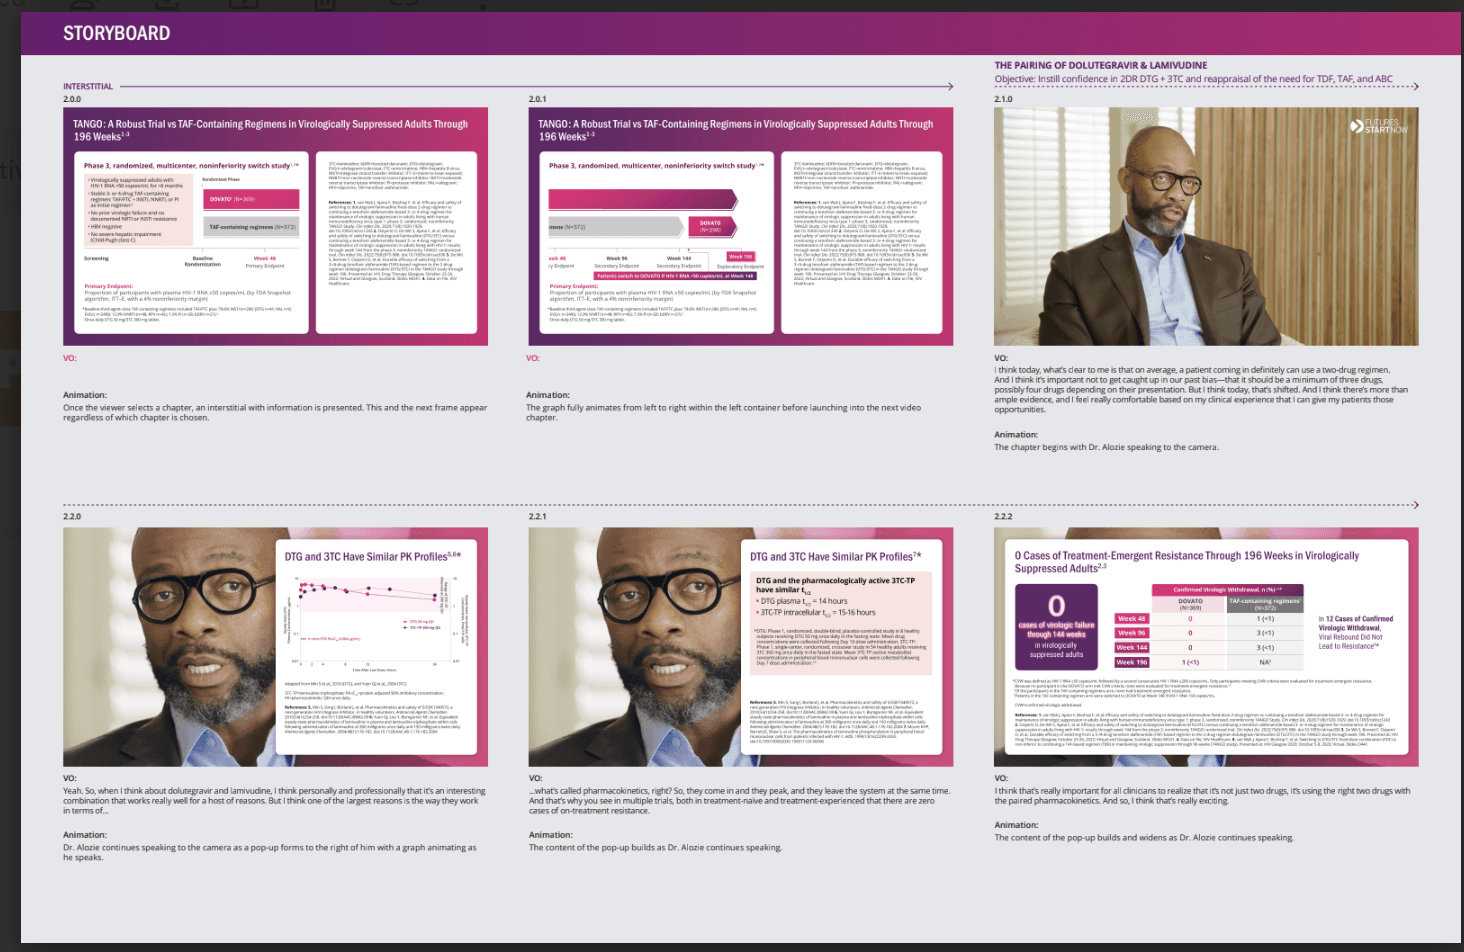Click animation note "The graph fully animates from left to right"
The width and height of the screenshot is (1464, 952).
723,412
